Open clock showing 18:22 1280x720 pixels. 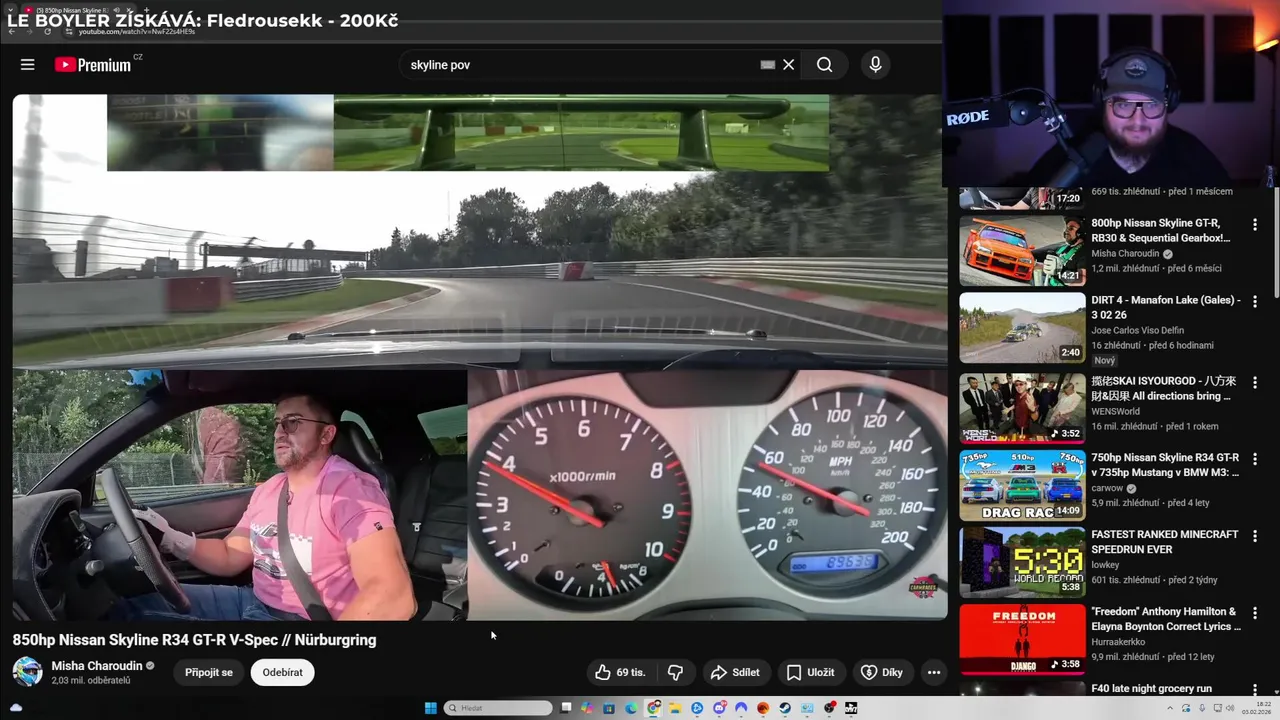[1257, 708]
